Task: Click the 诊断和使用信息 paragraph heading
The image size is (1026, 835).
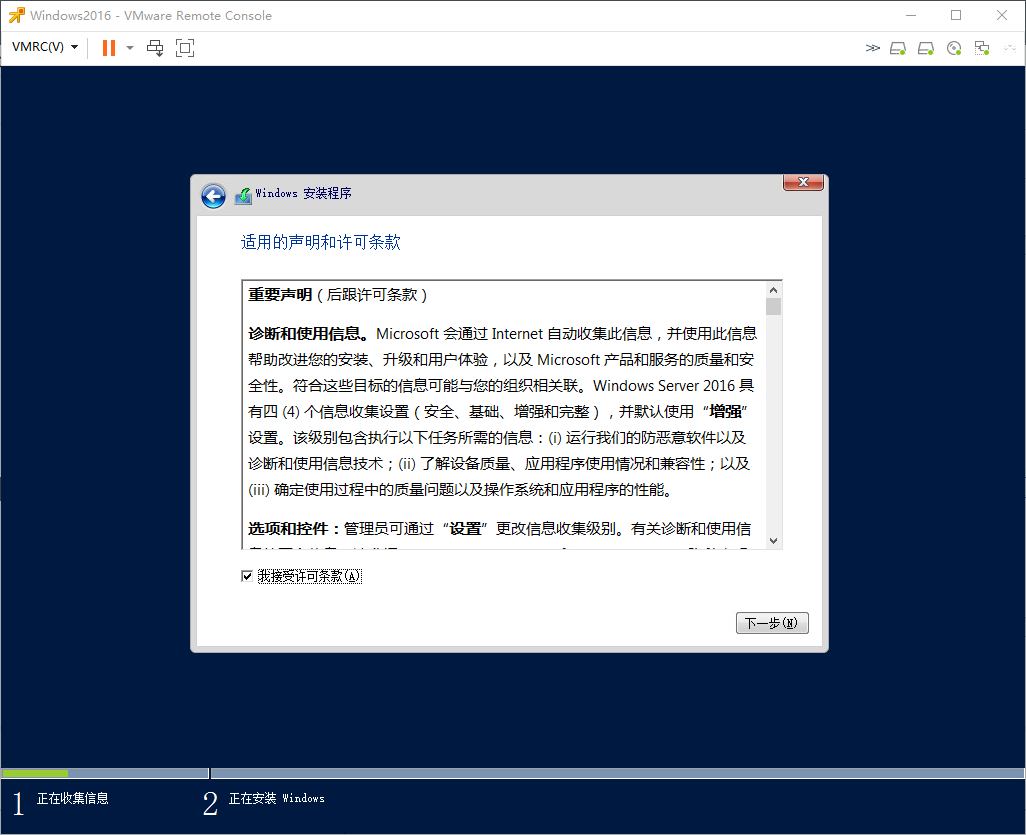Action: click(307, 334)
